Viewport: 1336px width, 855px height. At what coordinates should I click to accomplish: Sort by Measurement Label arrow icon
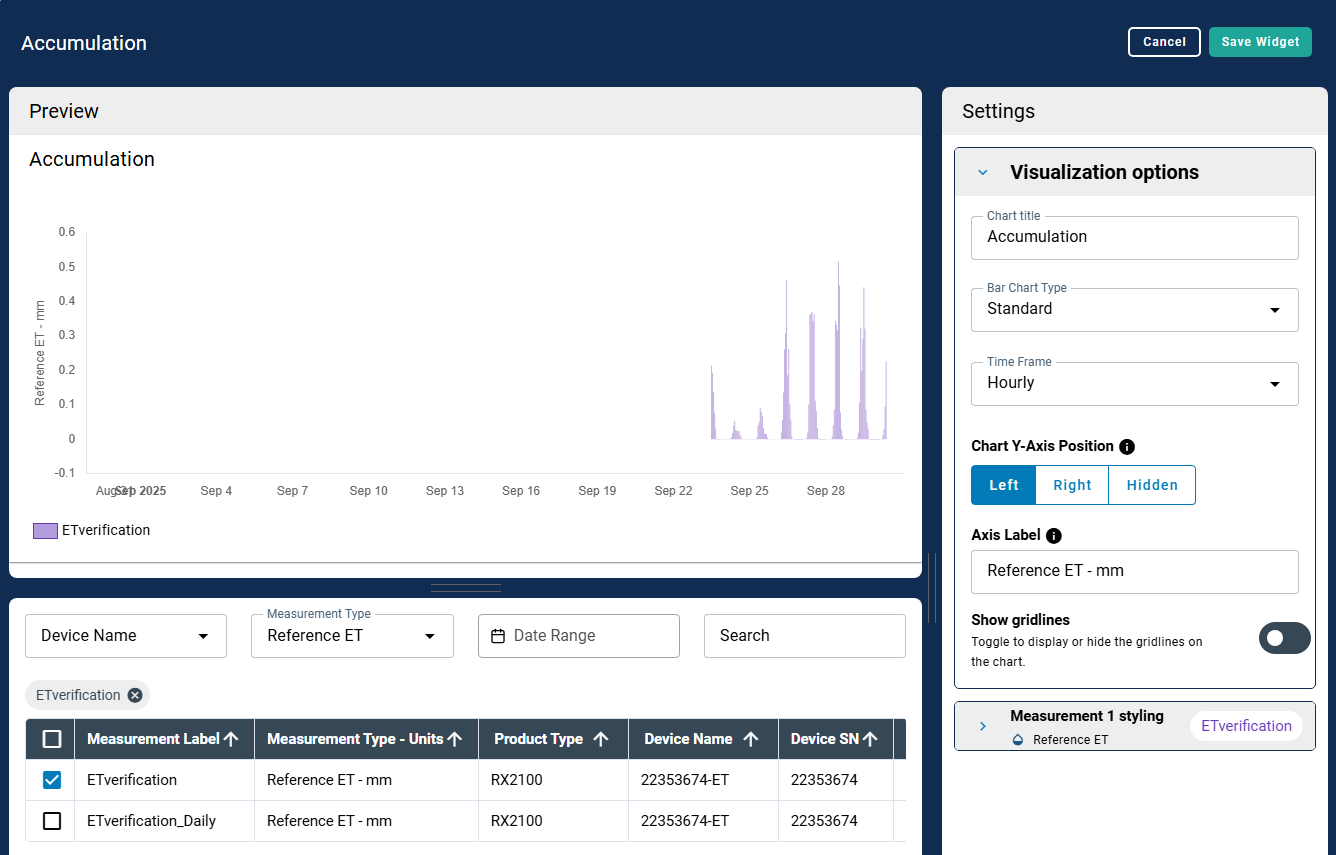pyautogui.click(x=231, y=739)
